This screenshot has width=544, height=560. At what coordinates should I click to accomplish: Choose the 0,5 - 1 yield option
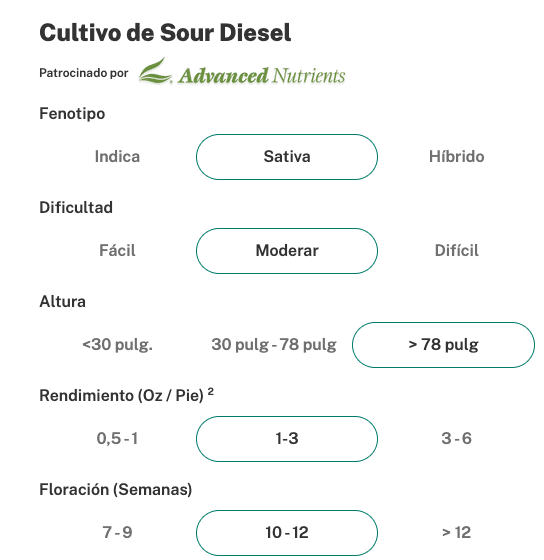pos(117,439)
